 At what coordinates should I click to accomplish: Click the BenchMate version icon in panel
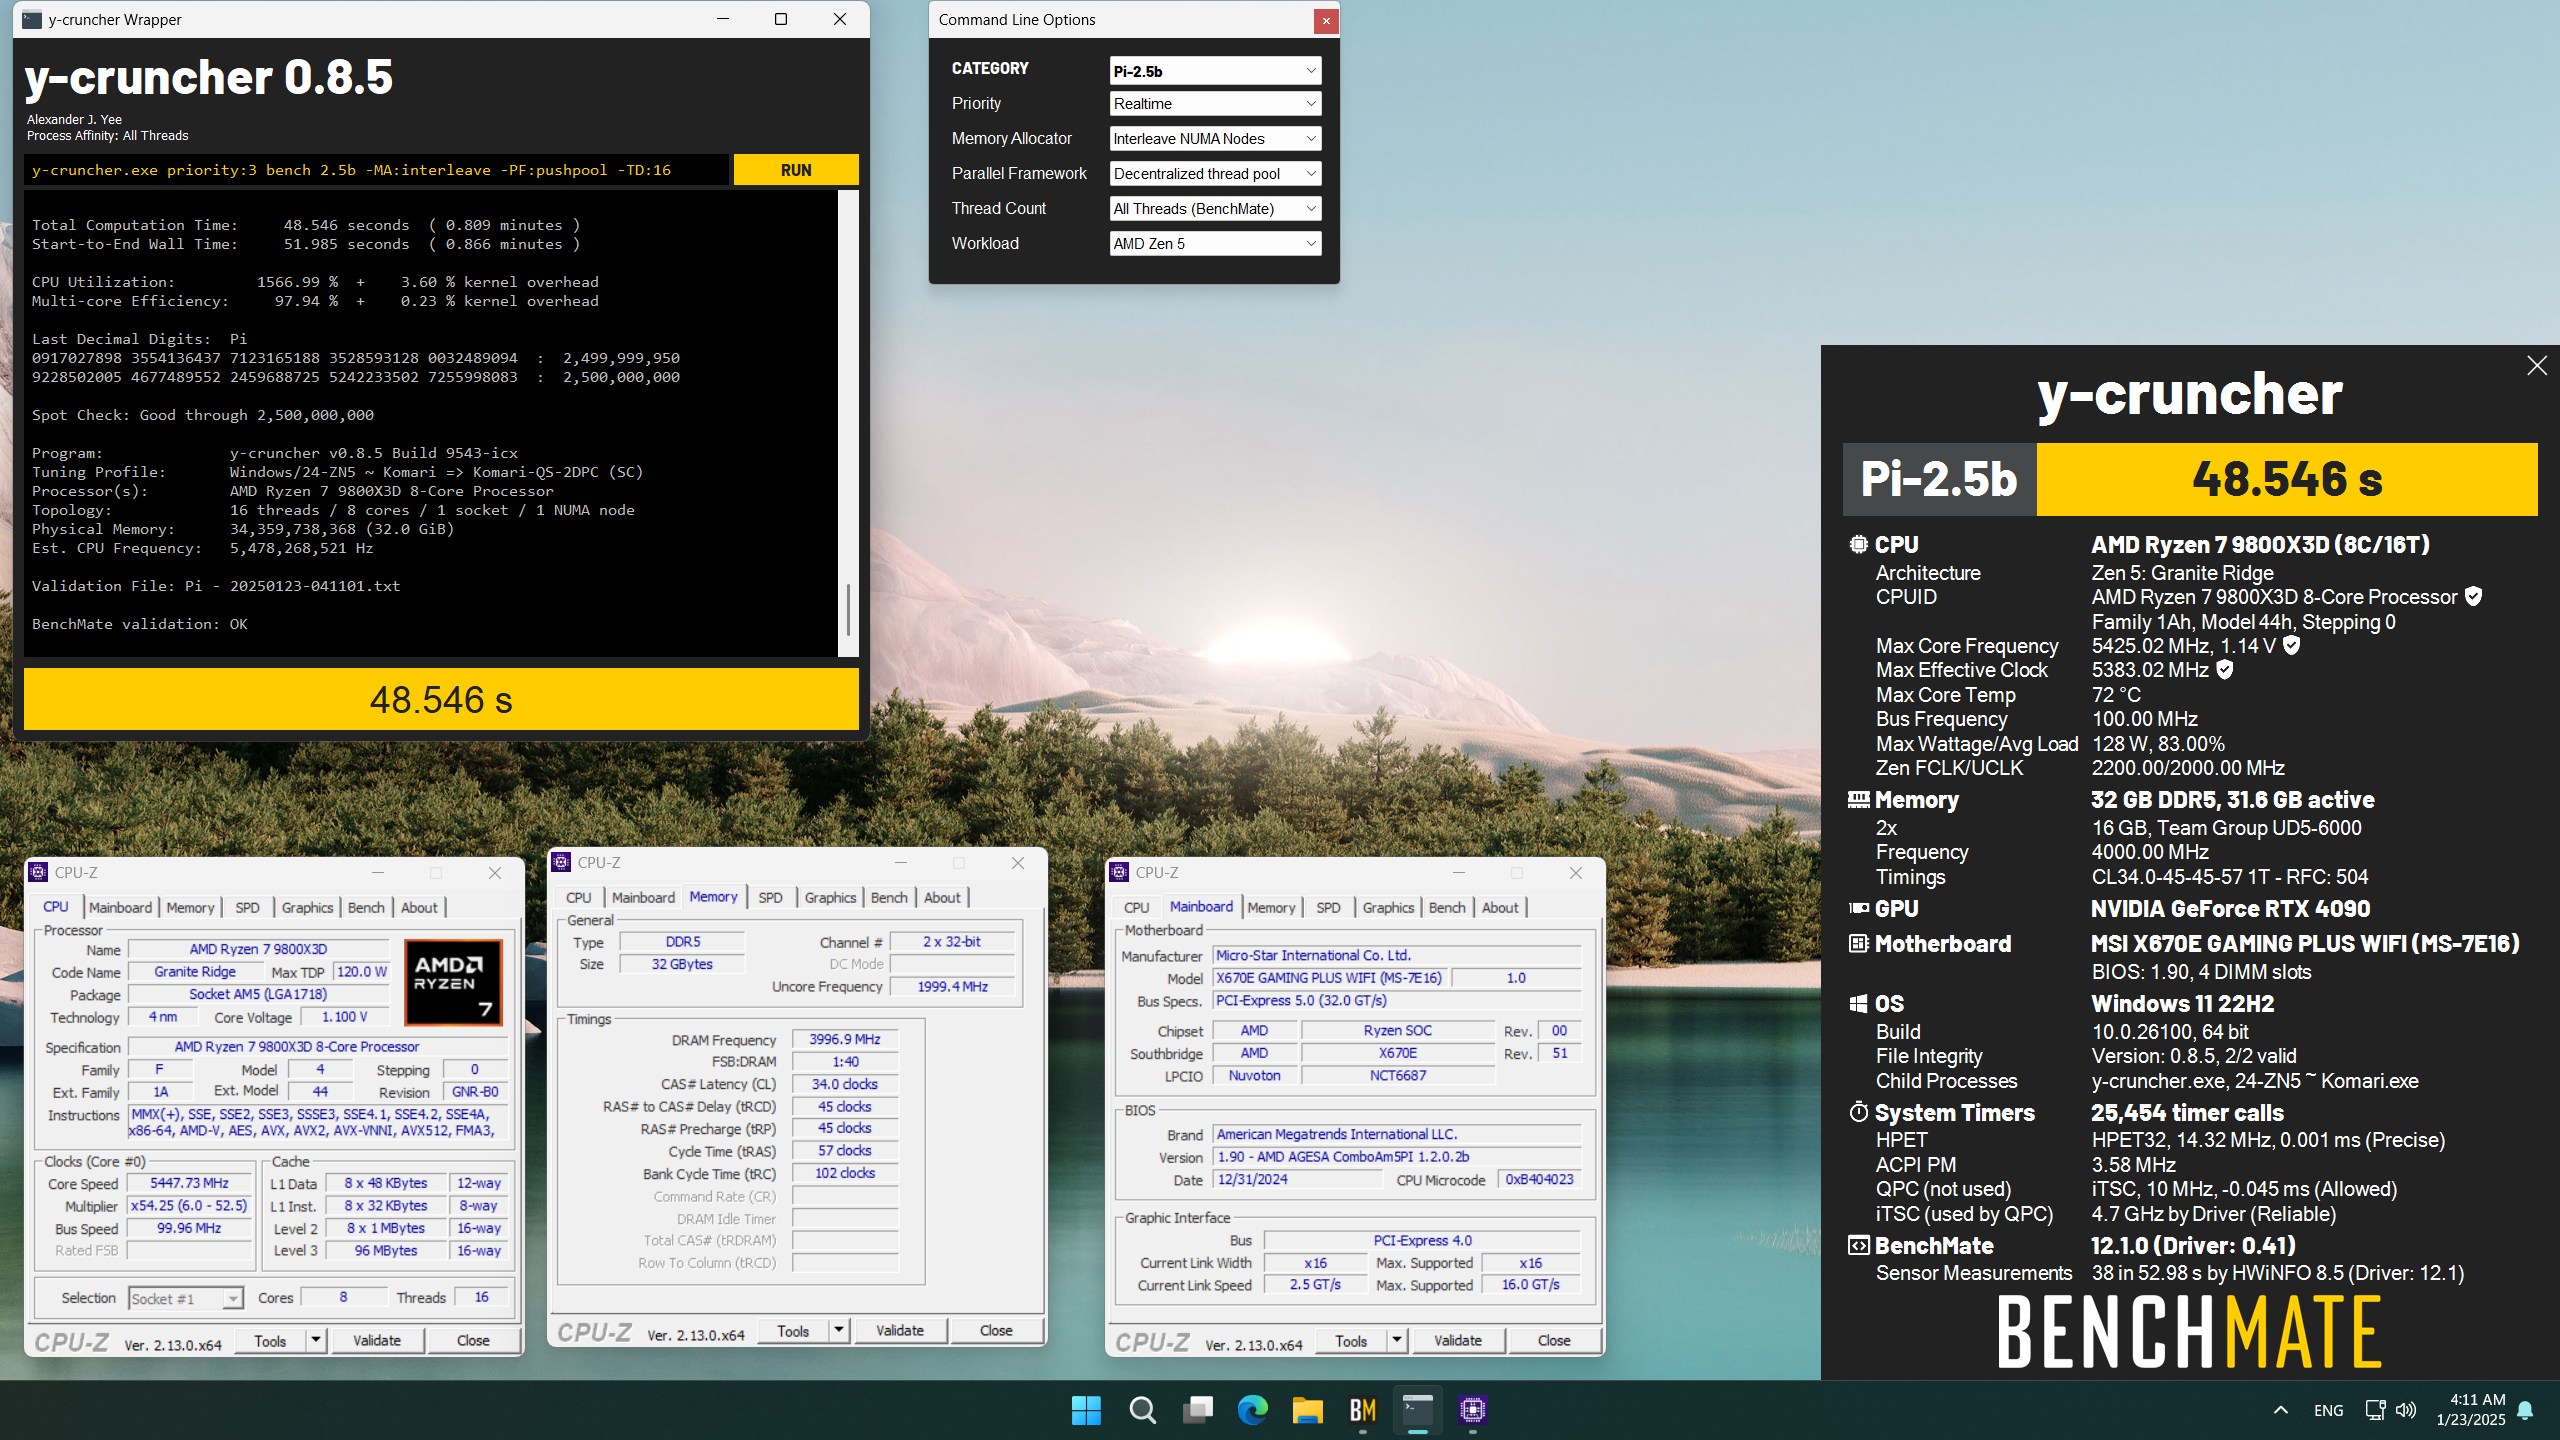(x=1858, y=1246)
